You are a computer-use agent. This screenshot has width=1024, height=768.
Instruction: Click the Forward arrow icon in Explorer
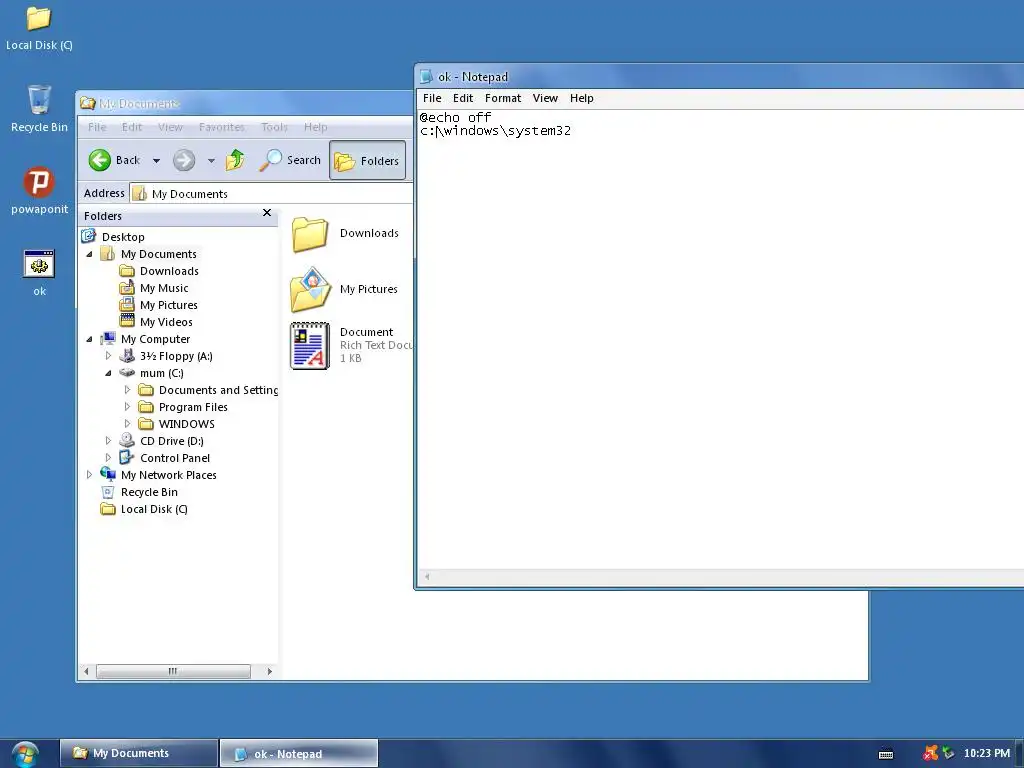click(184, 160)
